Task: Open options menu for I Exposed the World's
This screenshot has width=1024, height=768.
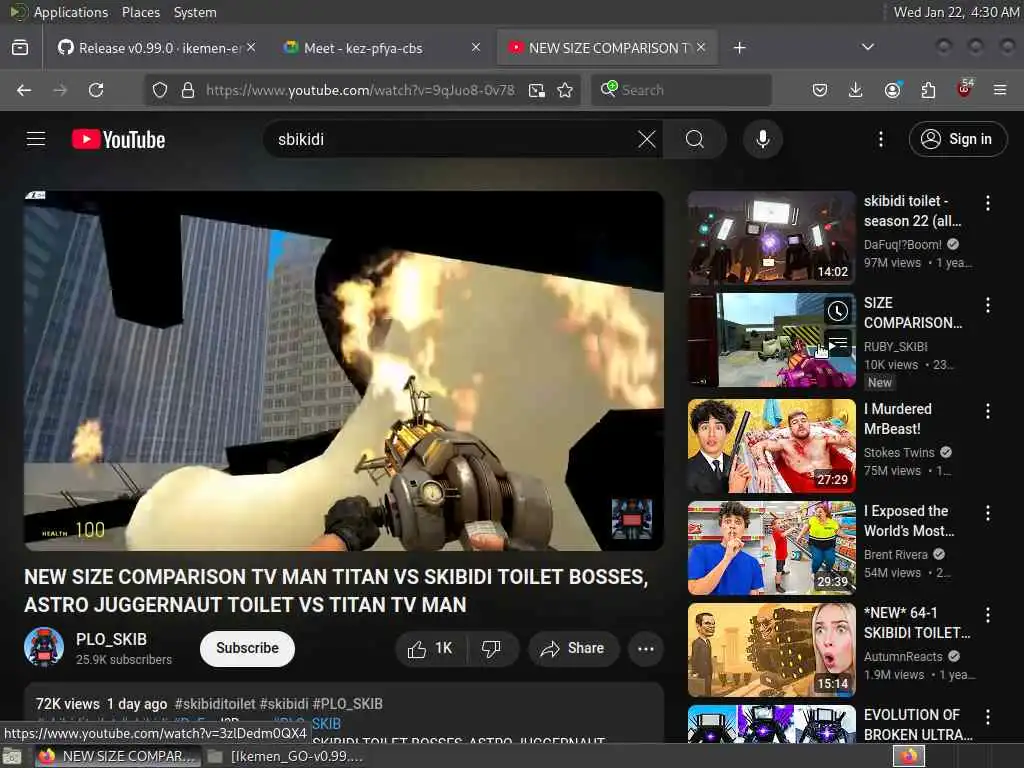Action: click(x=987, y=513)
